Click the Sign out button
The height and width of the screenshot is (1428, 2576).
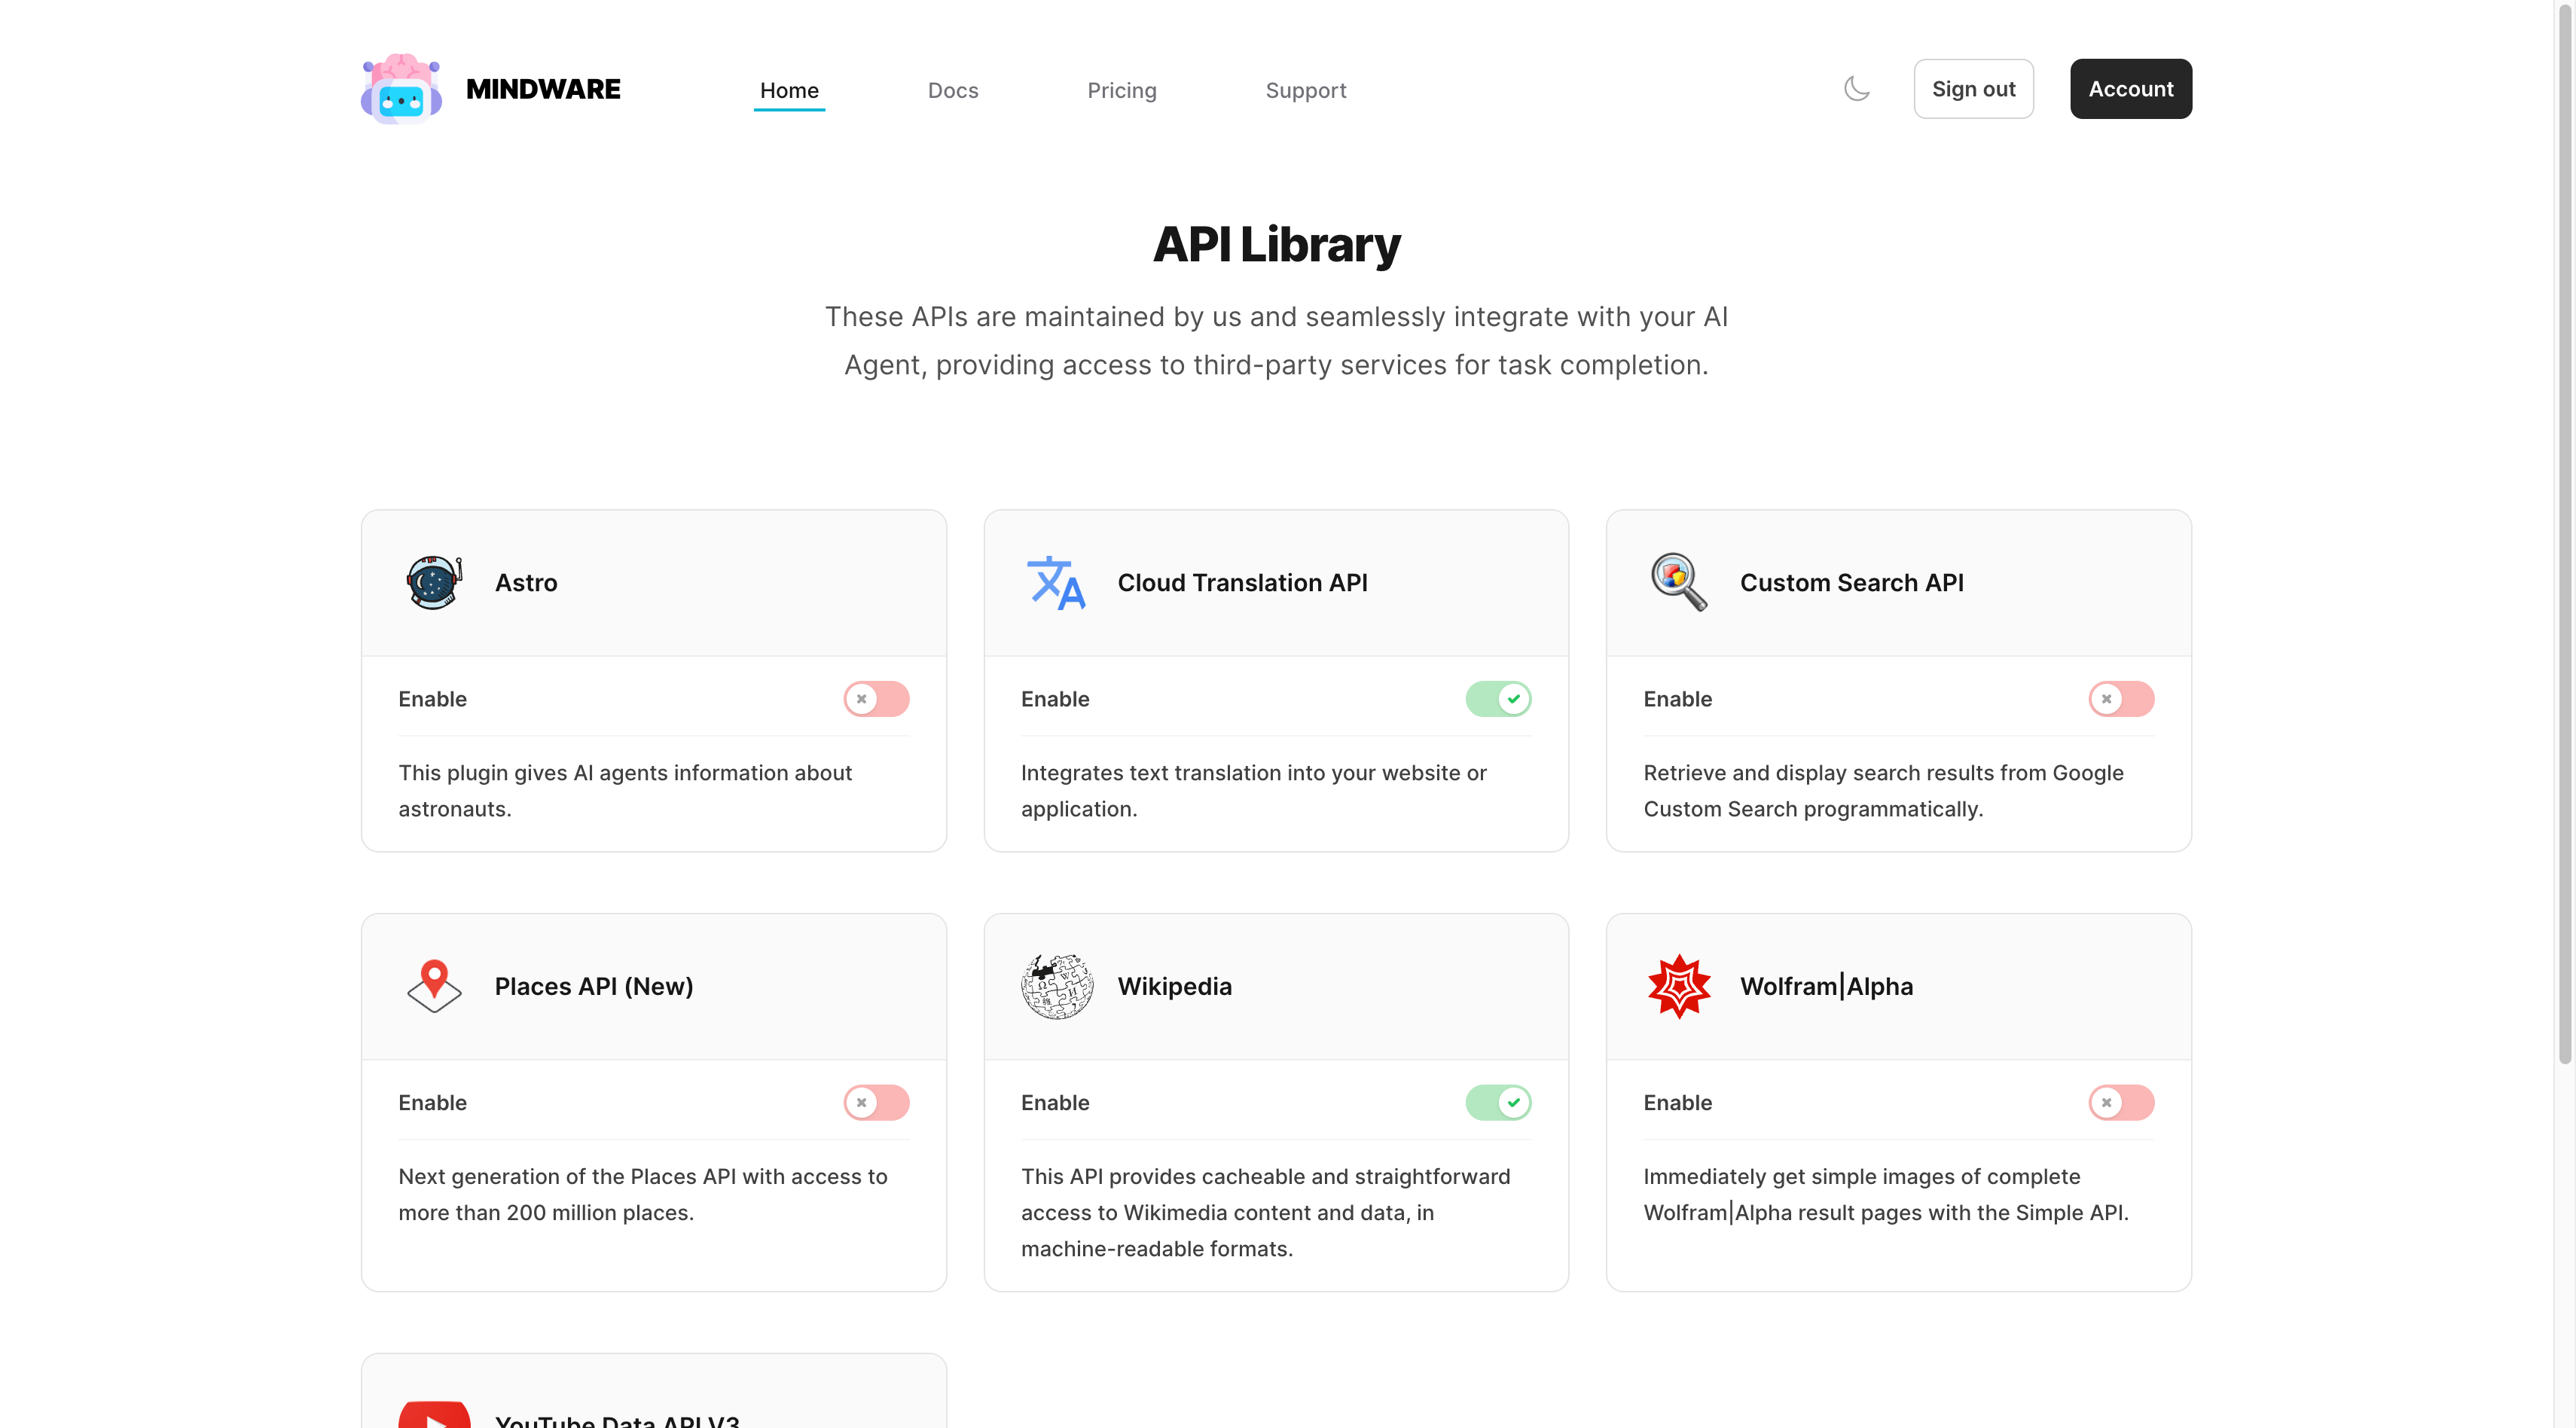[x=1973, y=89]
